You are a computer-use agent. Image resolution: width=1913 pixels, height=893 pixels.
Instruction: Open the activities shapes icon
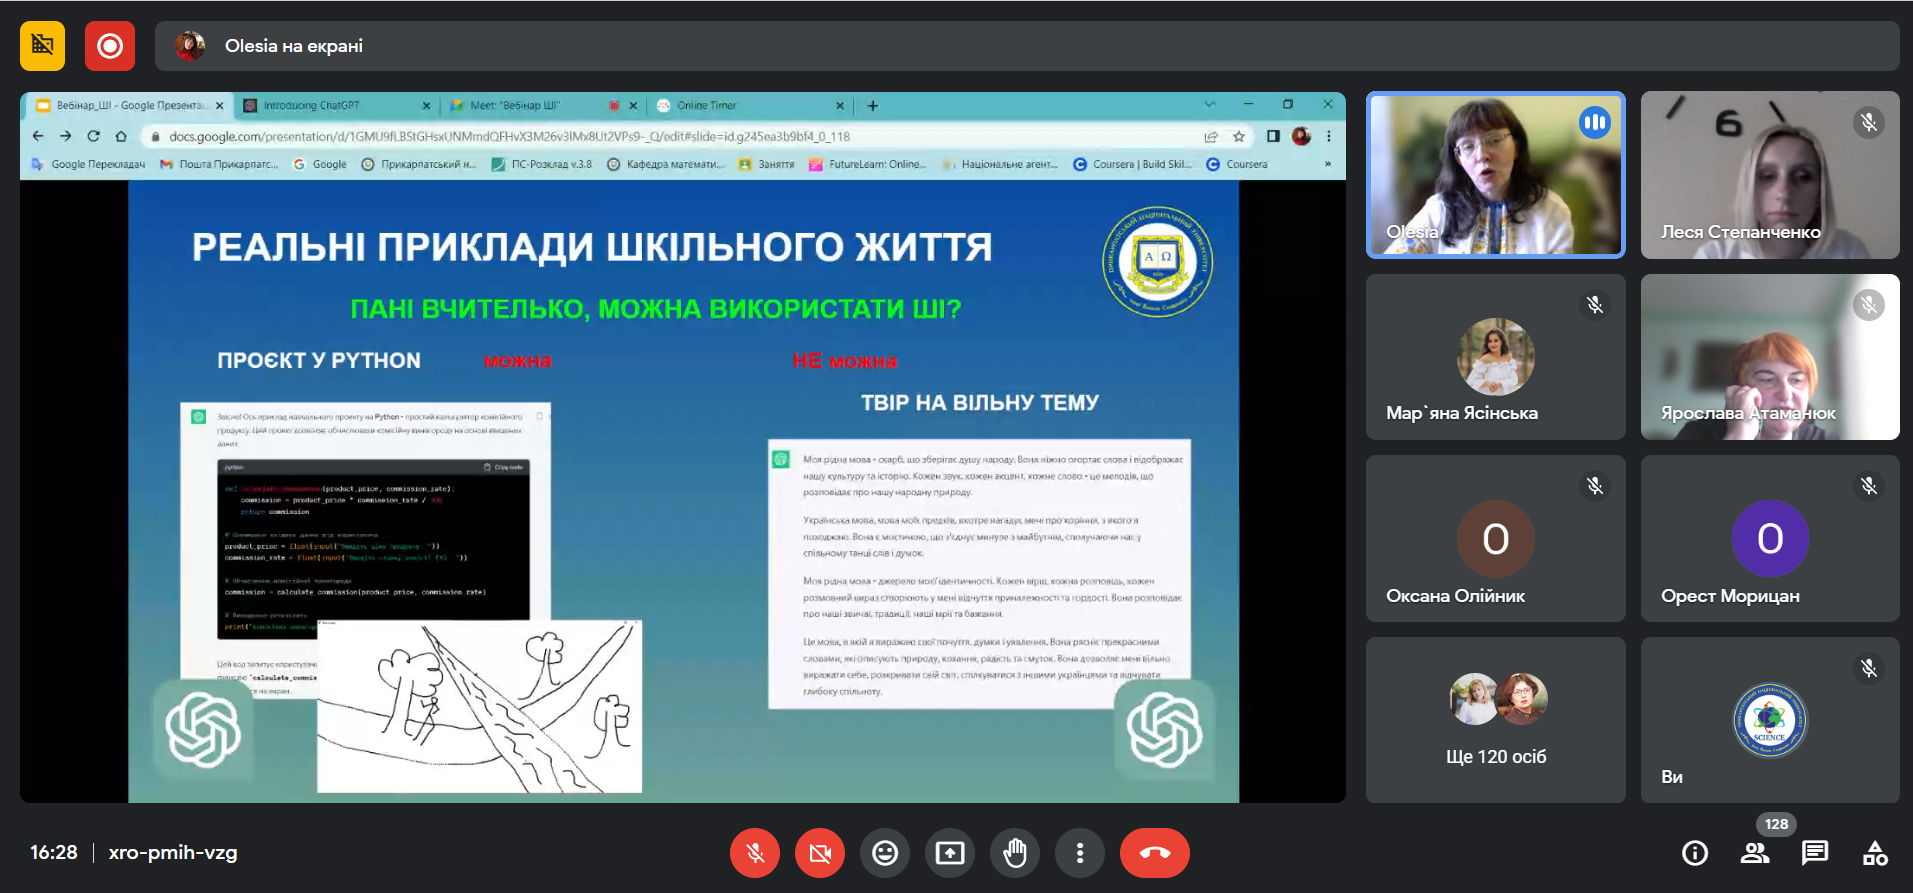1875,853
